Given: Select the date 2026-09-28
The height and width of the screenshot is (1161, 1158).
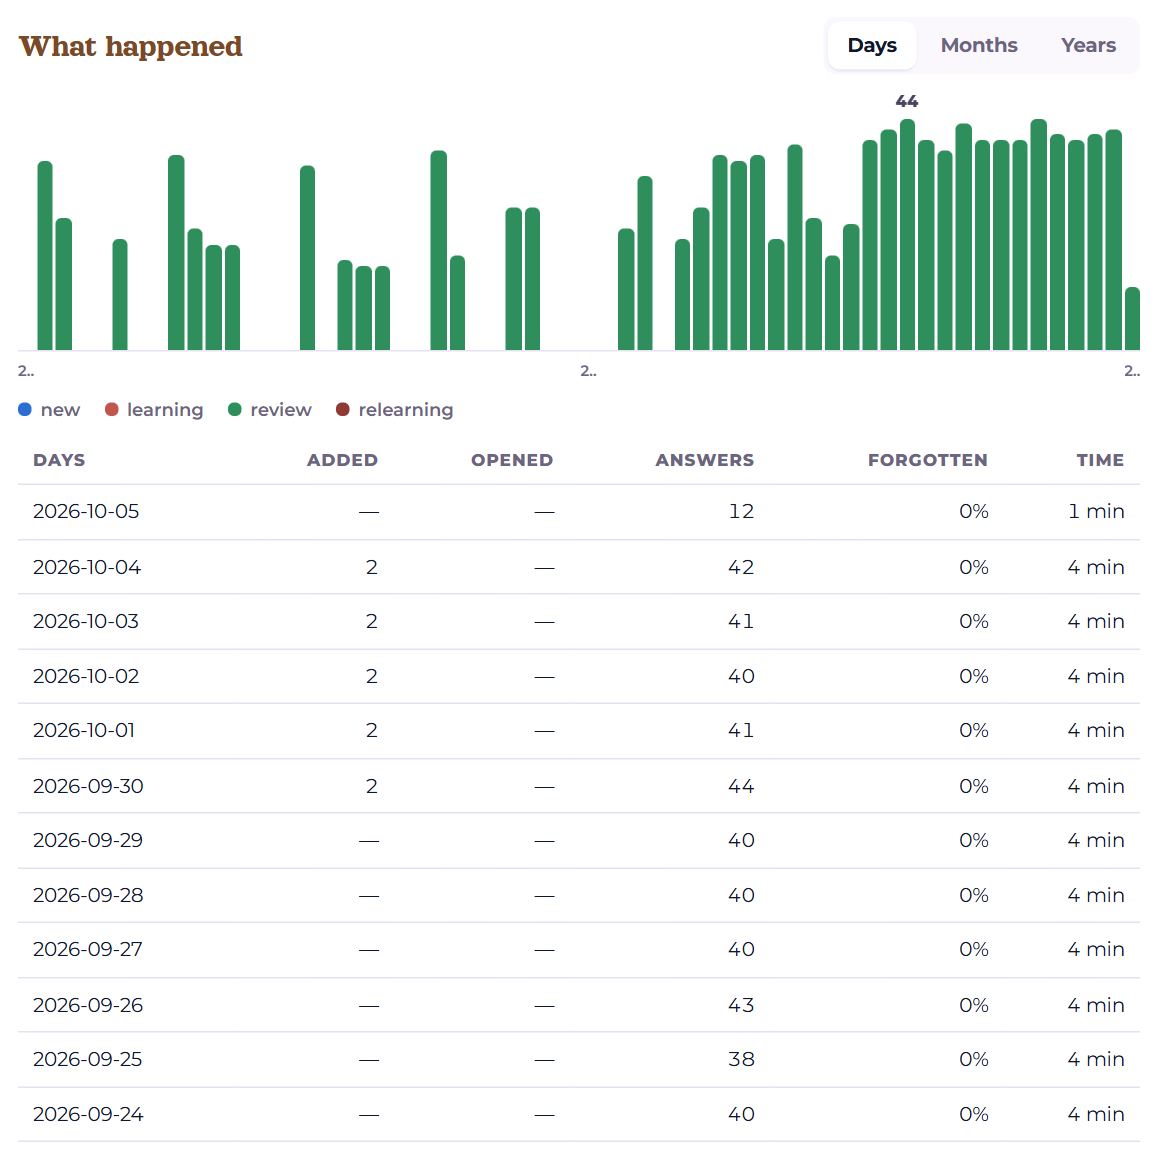Looking at the screenshot, I should [x=88, y=894].
